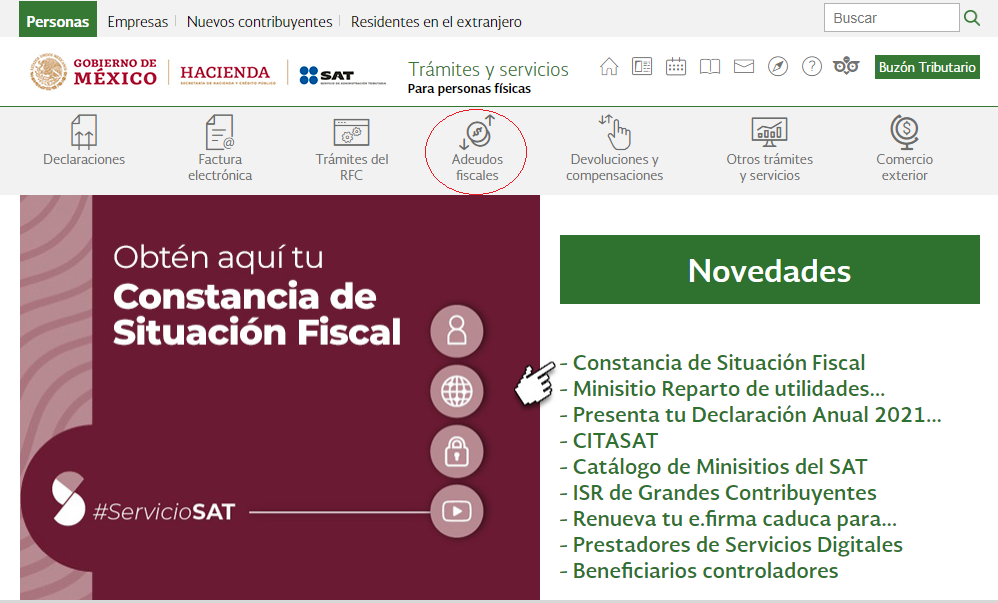Click inside the Buscar search field

click(890, 17)
